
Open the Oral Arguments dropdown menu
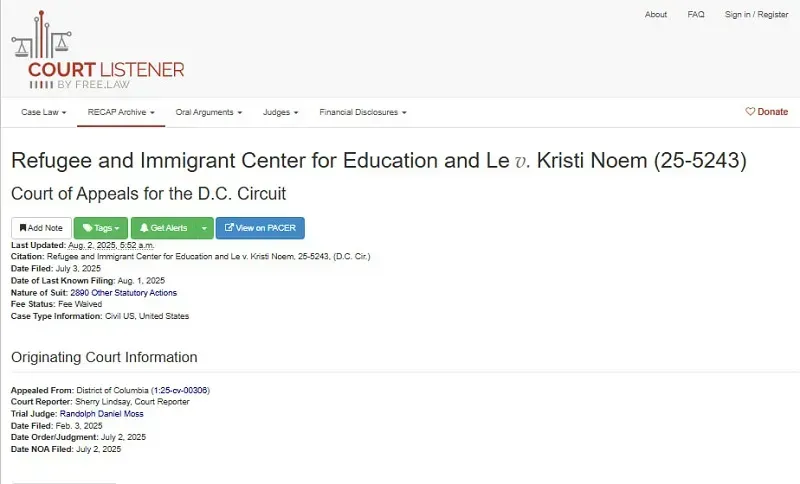[209, 112]
